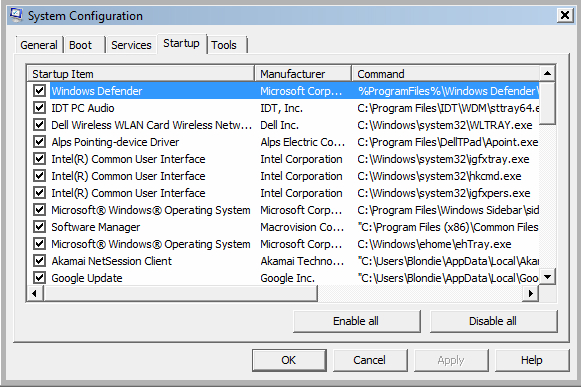581x387 pixels.
Task: Click the horizontal scroll right arrow
Action: tap(531, 294)
